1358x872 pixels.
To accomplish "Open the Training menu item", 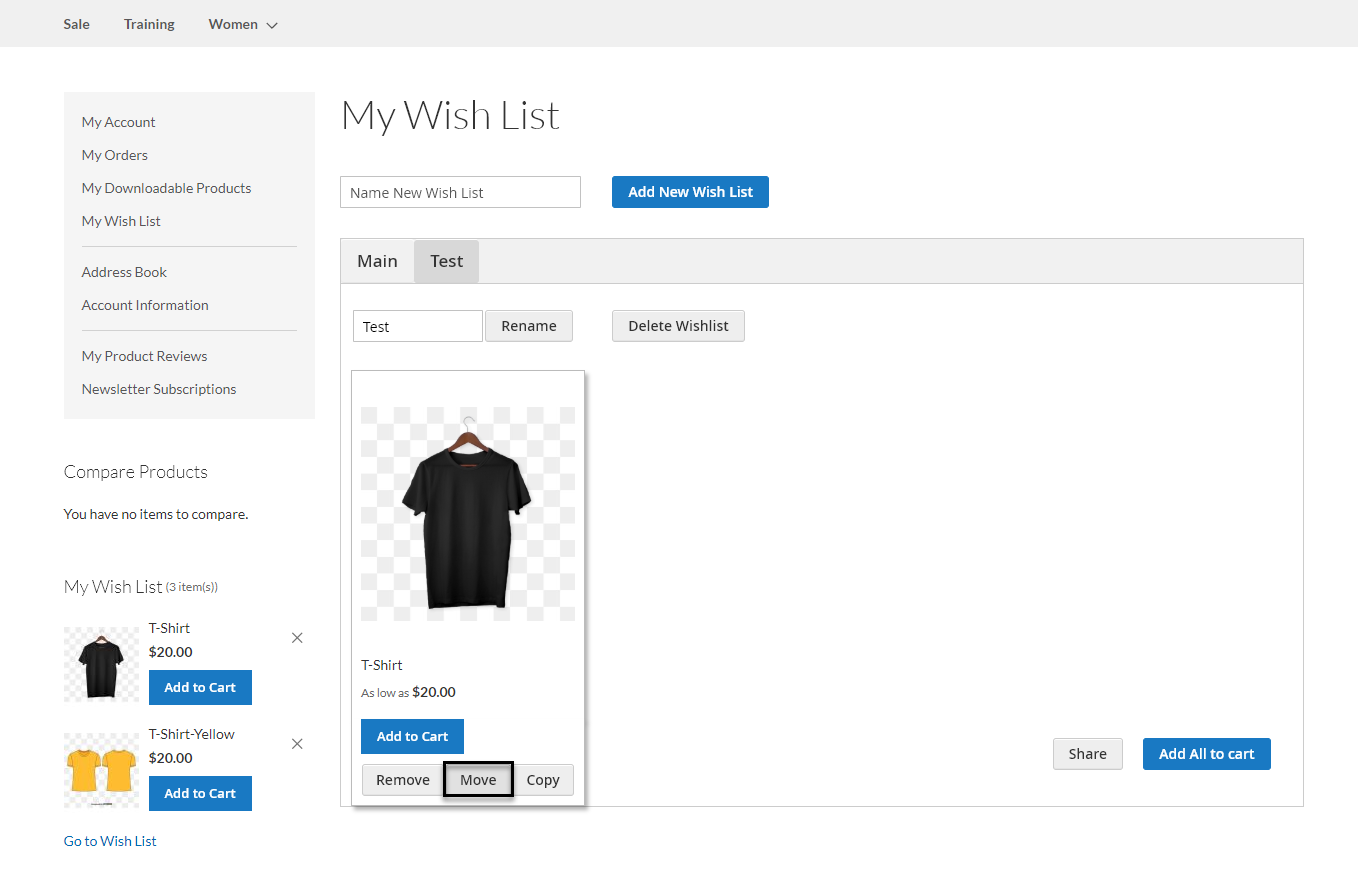I will (x=149, y=24).
